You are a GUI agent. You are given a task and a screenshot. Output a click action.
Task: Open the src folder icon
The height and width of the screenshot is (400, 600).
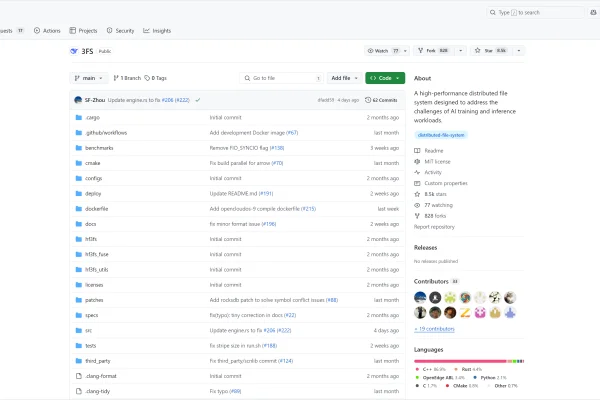pyautogui.click(x=79, y=330)
